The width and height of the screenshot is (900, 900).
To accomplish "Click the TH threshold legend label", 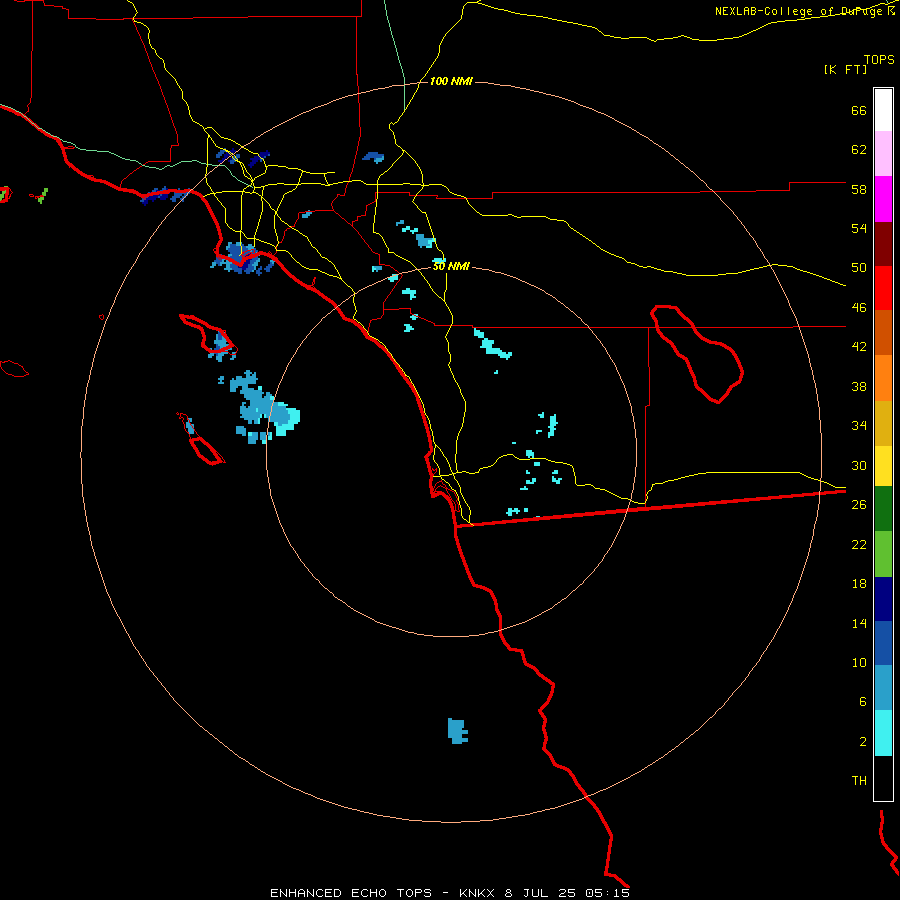I will (859, 781).
